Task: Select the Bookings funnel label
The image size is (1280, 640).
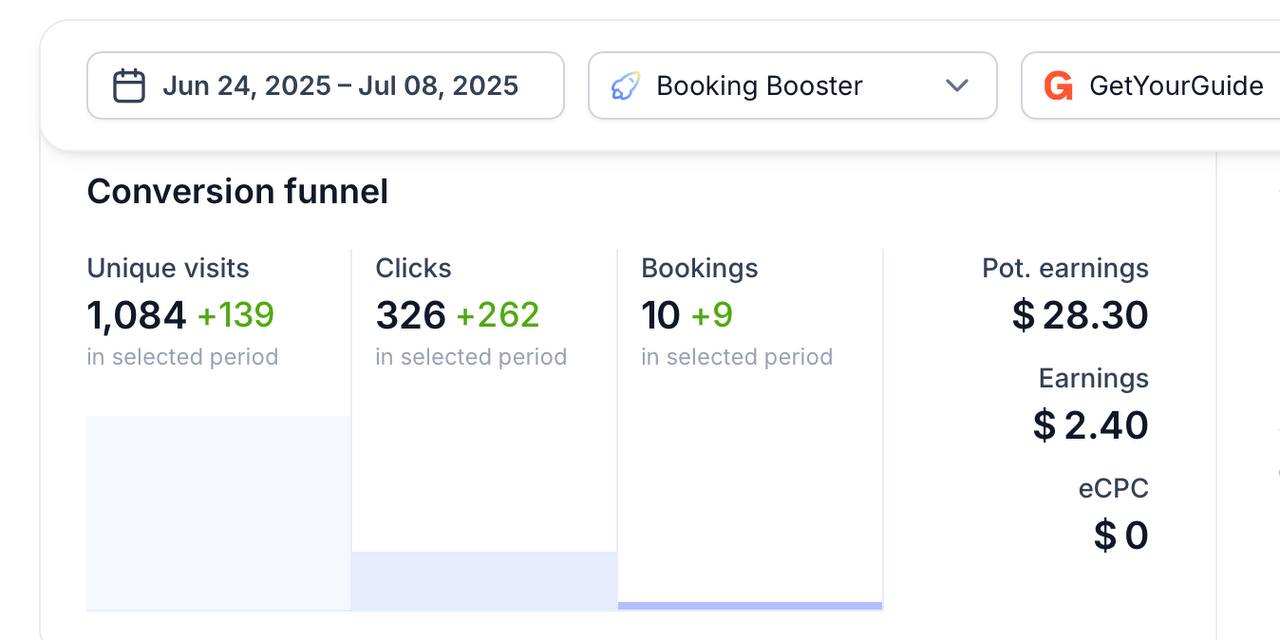Action: click(x=699, y=268)
